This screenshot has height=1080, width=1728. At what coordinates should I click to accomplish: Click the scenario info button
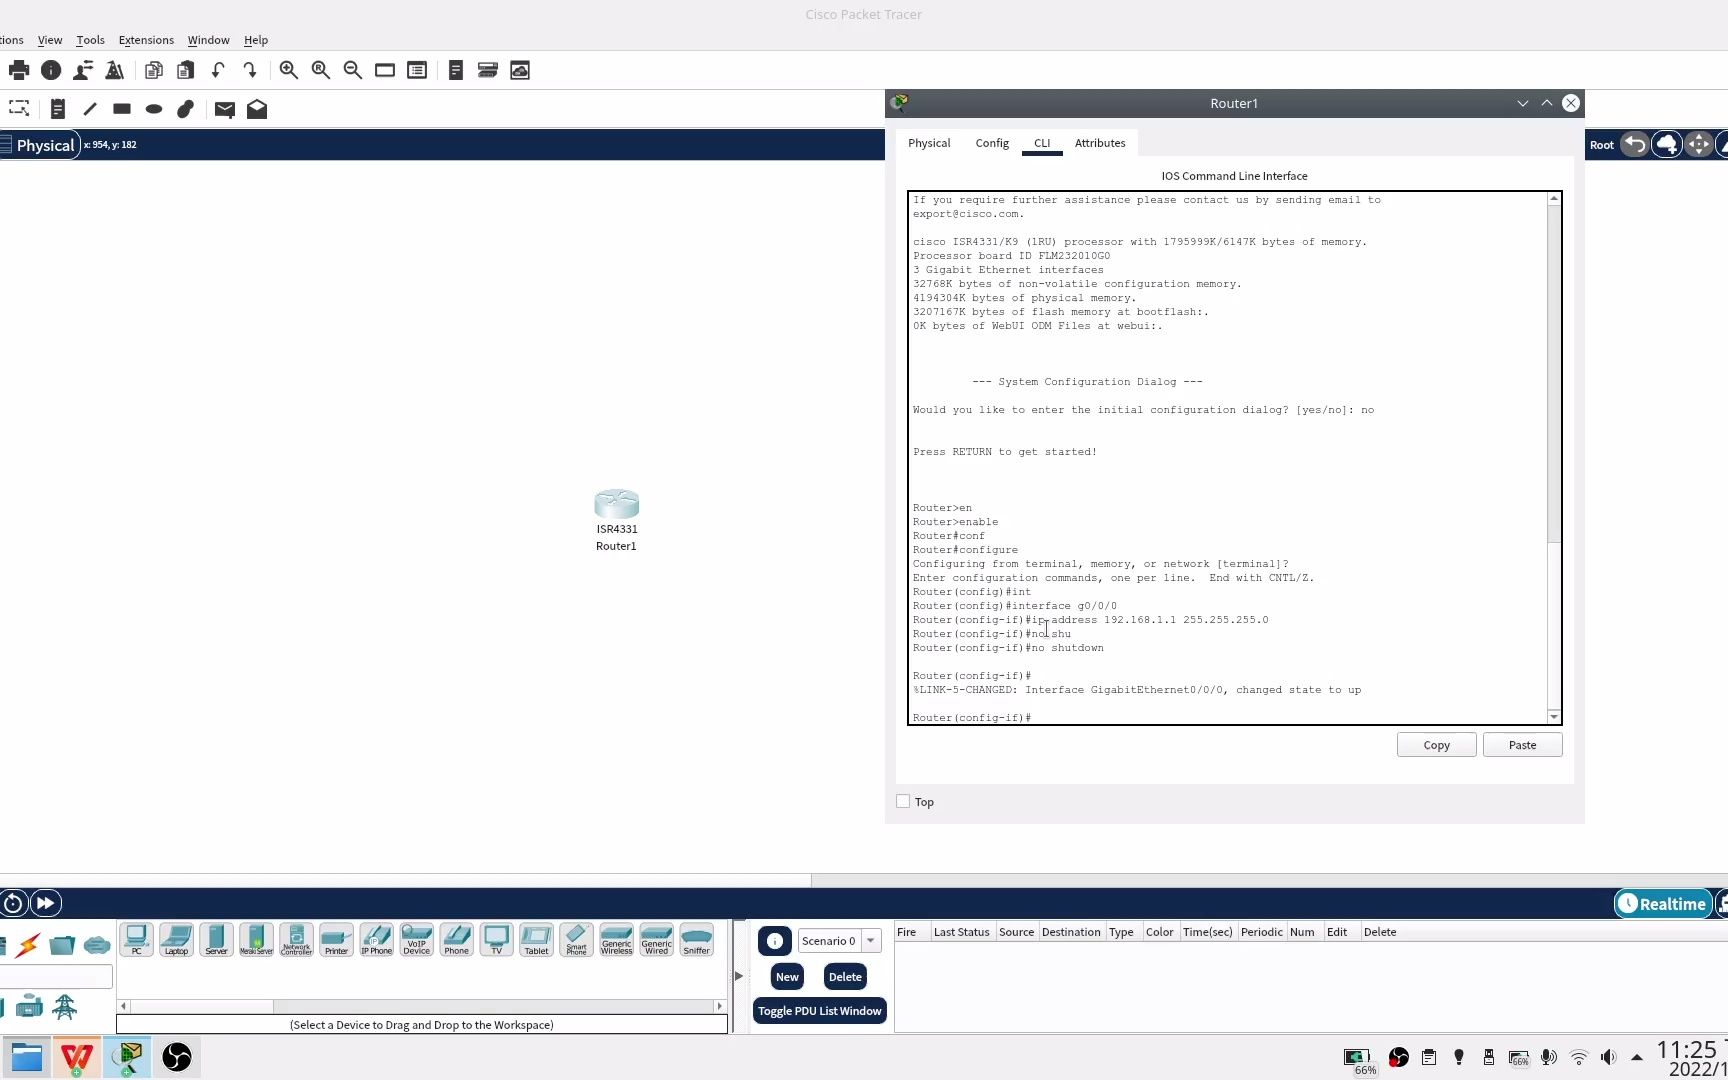775,941
